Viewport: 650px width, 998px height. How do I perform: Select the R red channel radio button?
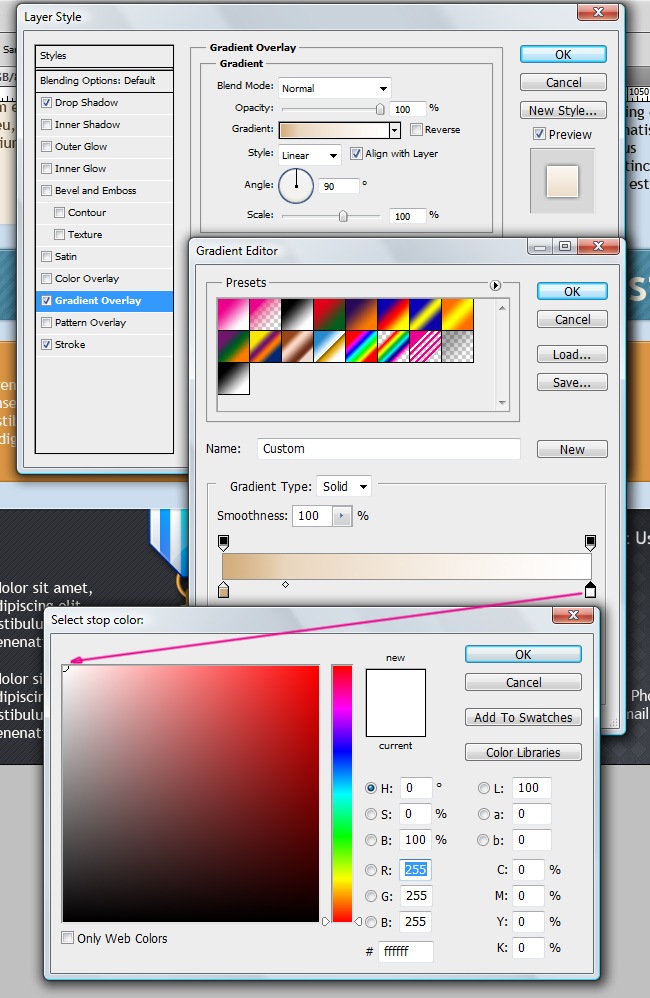[372, 870]
